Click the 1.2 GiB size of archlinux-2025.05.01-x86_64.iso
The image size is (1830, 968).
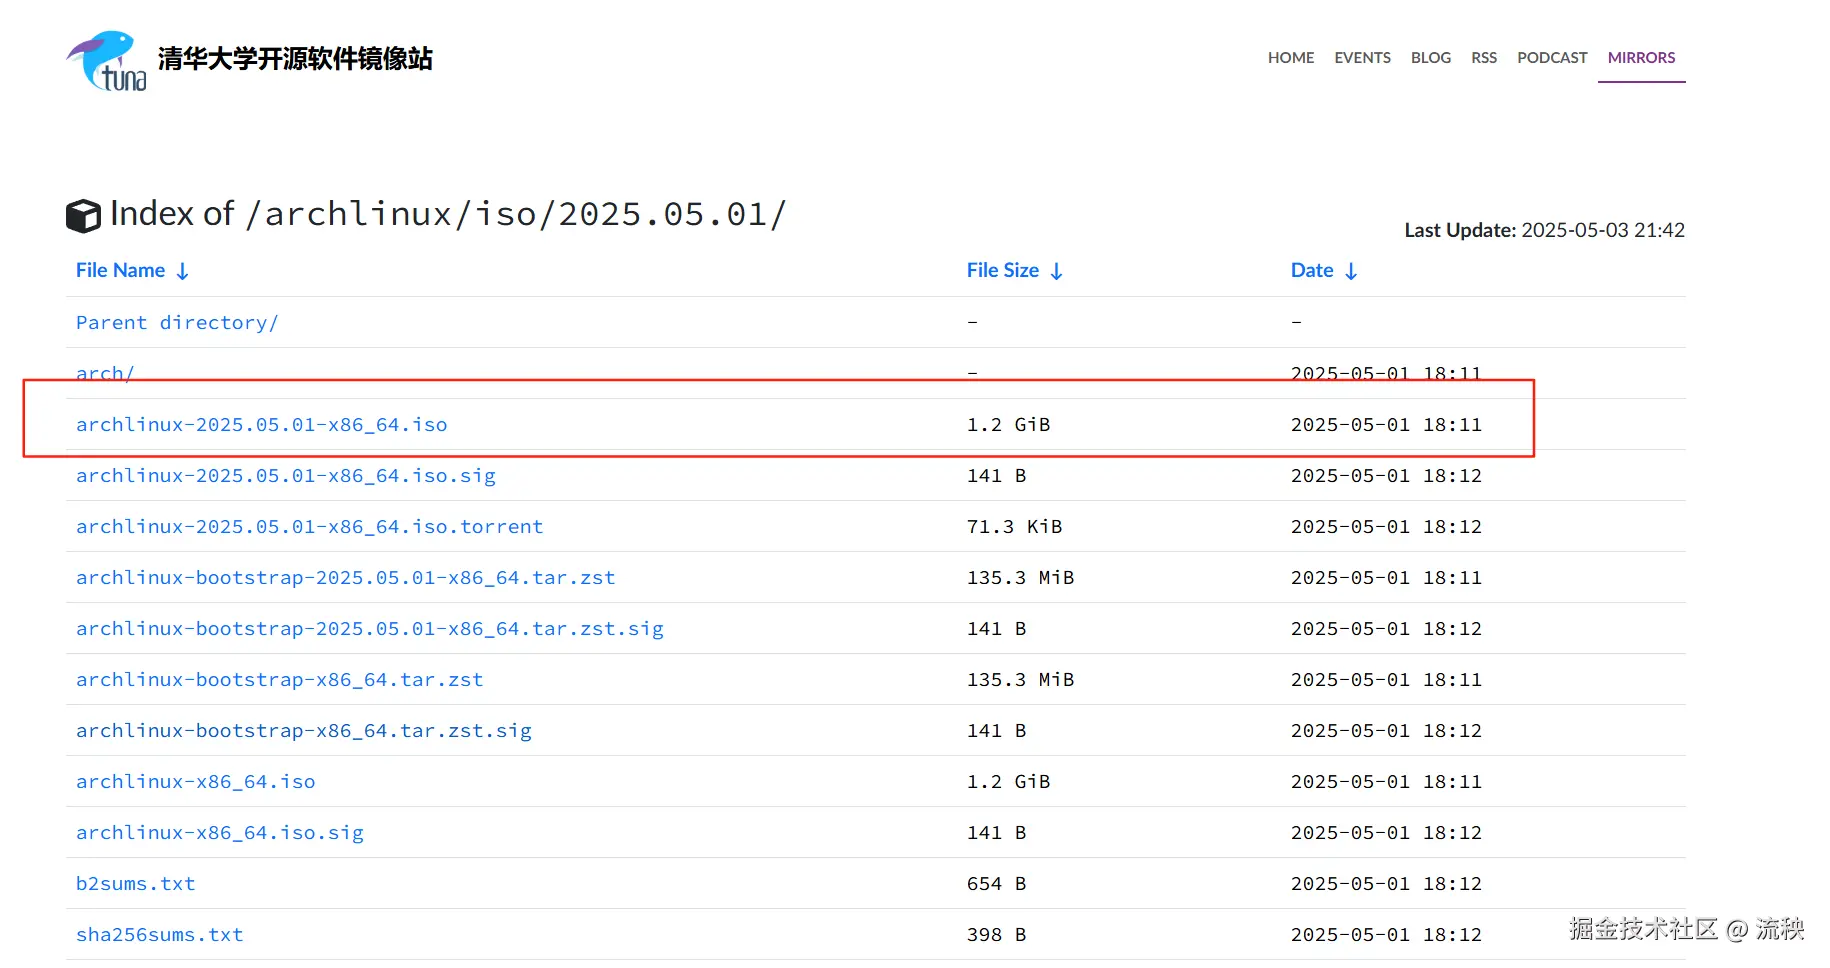pos(1009,424)
